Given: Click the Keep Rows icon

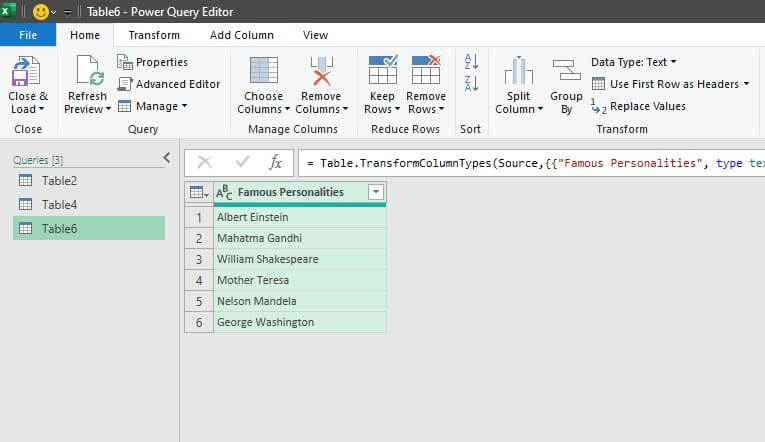Looking at the screenshot, I should click(x=382, y=70).
